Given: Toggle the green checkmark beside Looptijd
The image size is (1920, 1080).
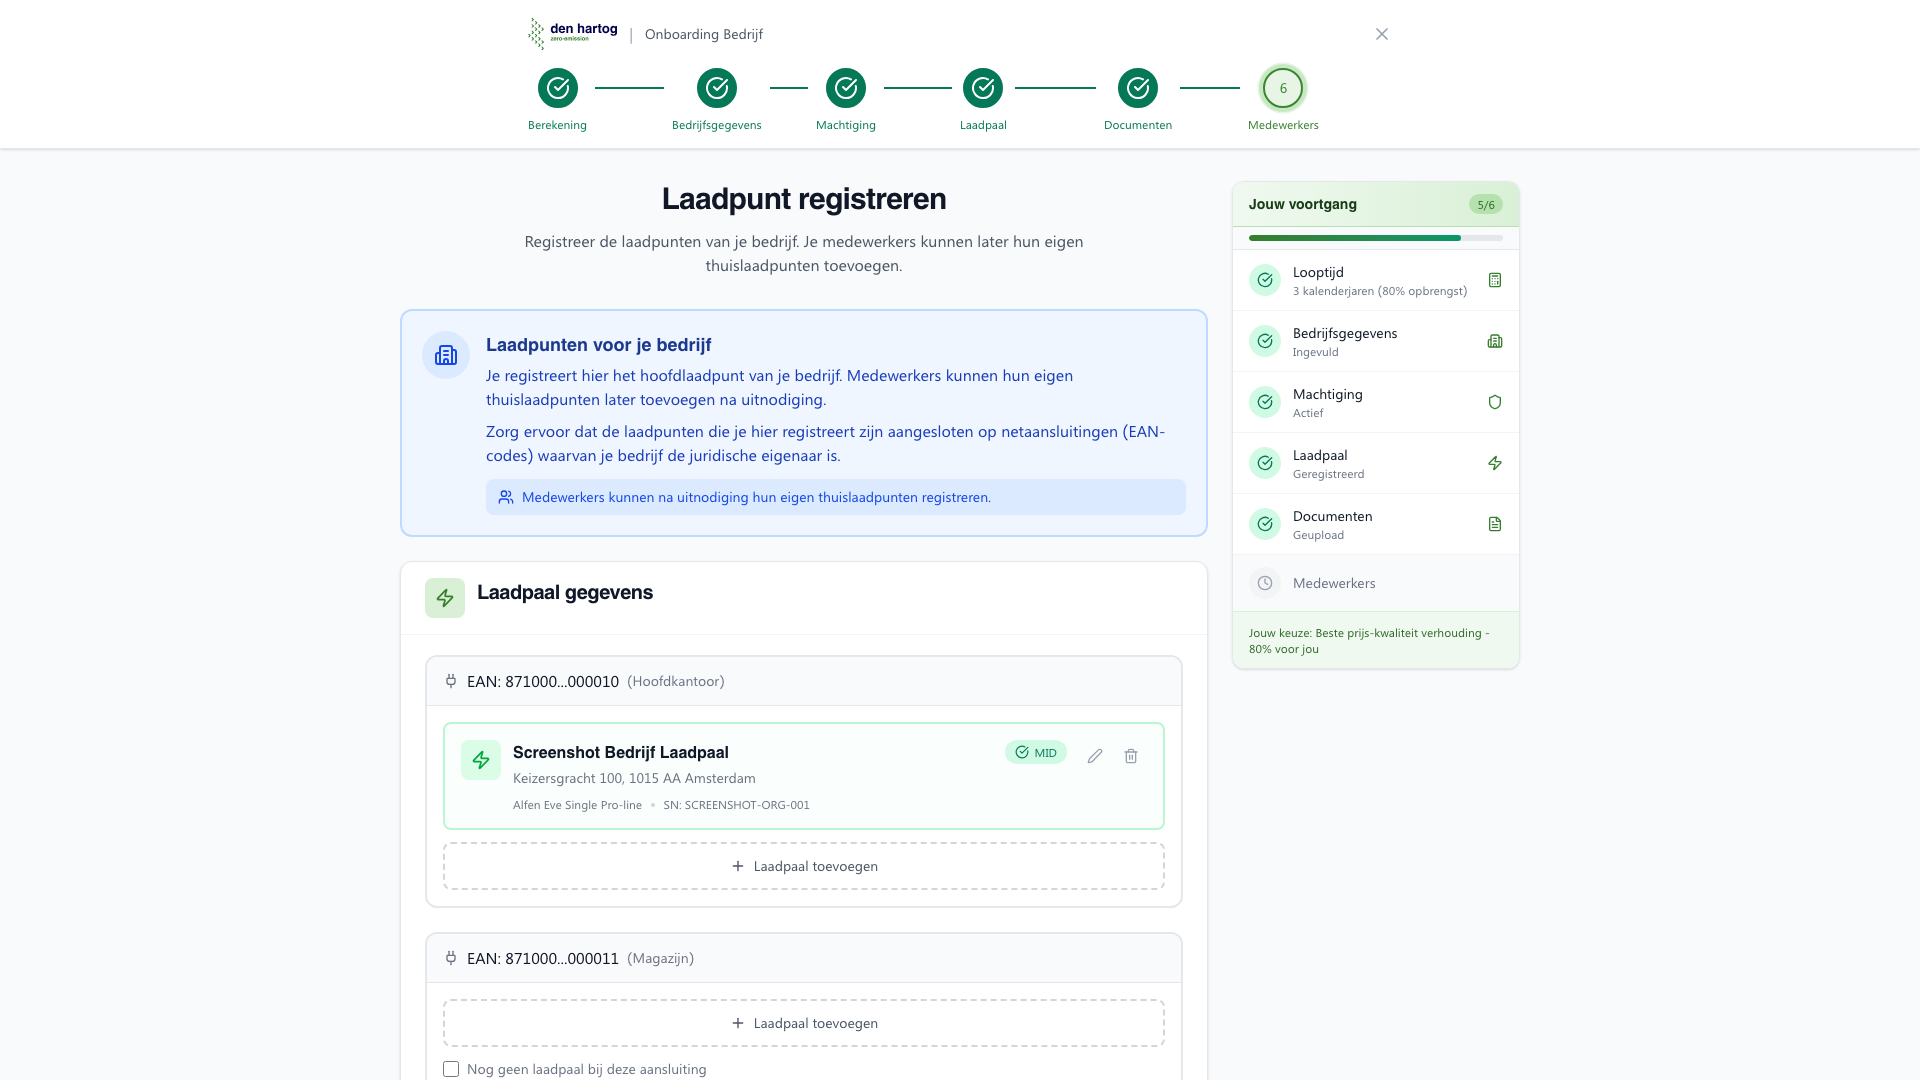Looking at the screenshot, I should click(x=1264, y=280).
